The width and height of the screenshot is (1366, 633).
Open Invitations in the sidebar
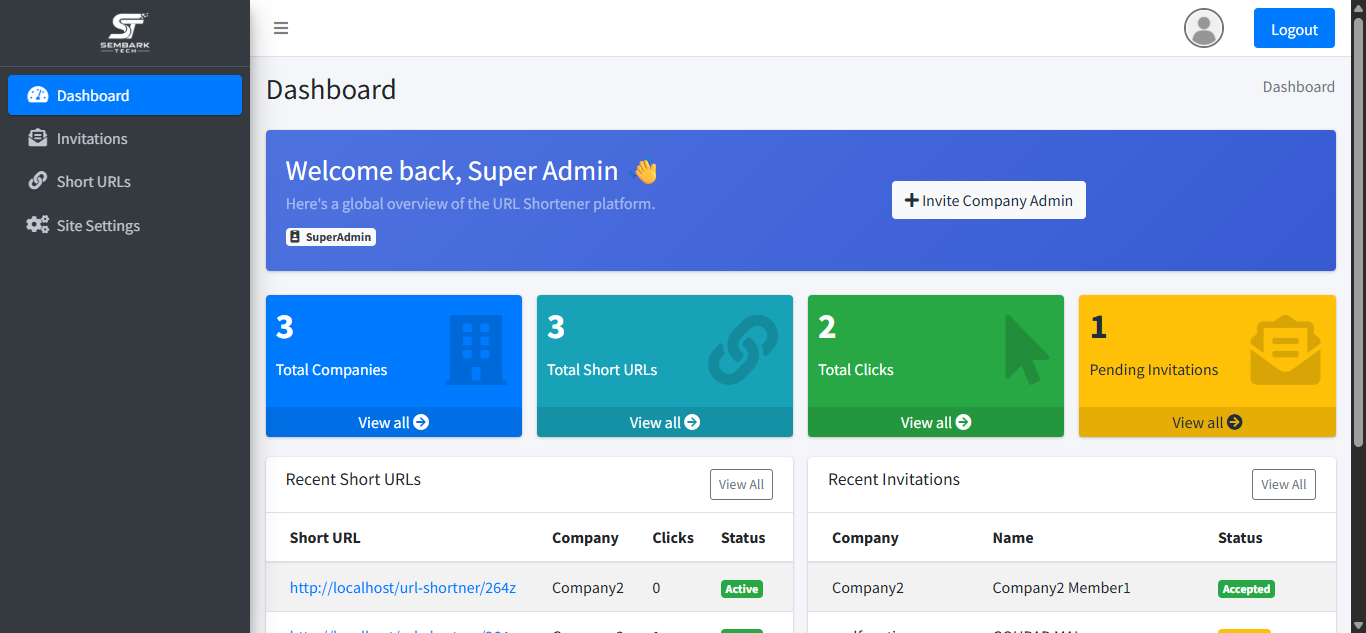[x=125, y=138]
